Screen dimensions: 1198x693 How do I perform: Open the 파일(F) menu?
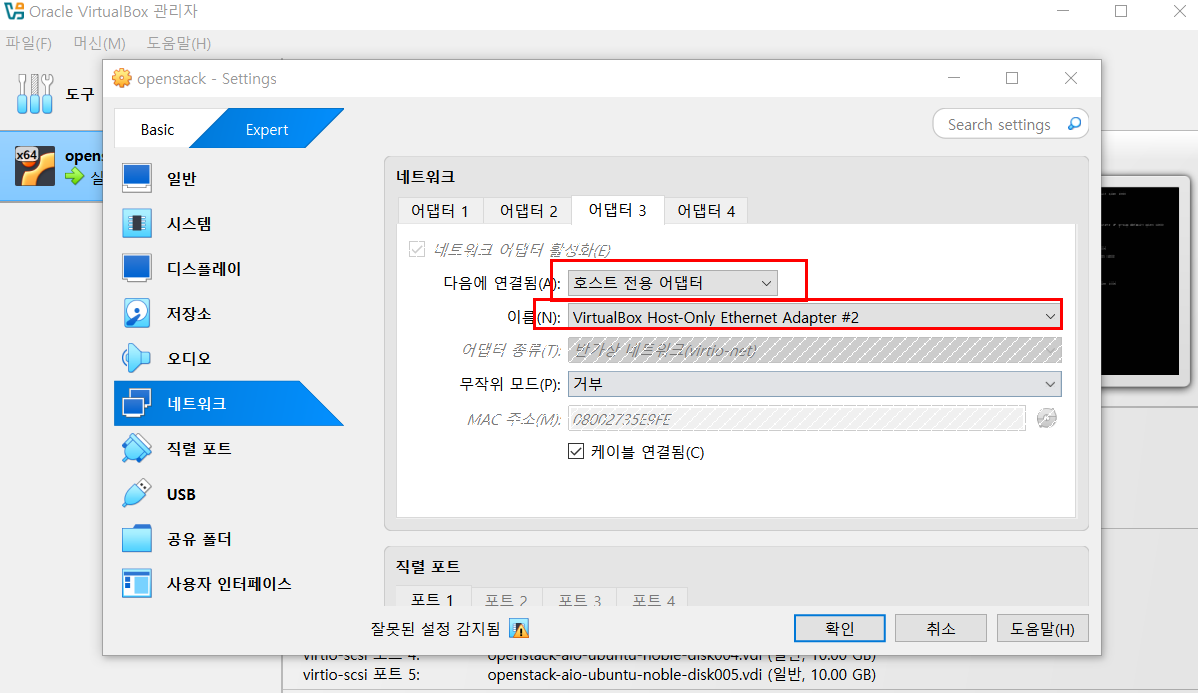click(28, 43)
